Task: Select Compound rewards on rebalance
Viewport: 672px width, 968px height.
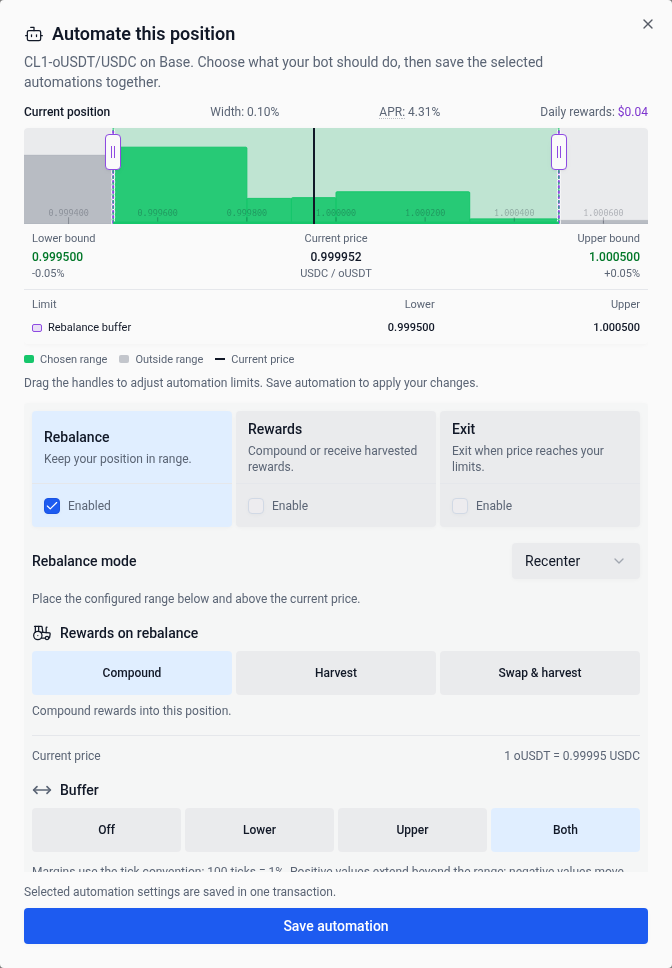Action: click(x=132, y=673)
